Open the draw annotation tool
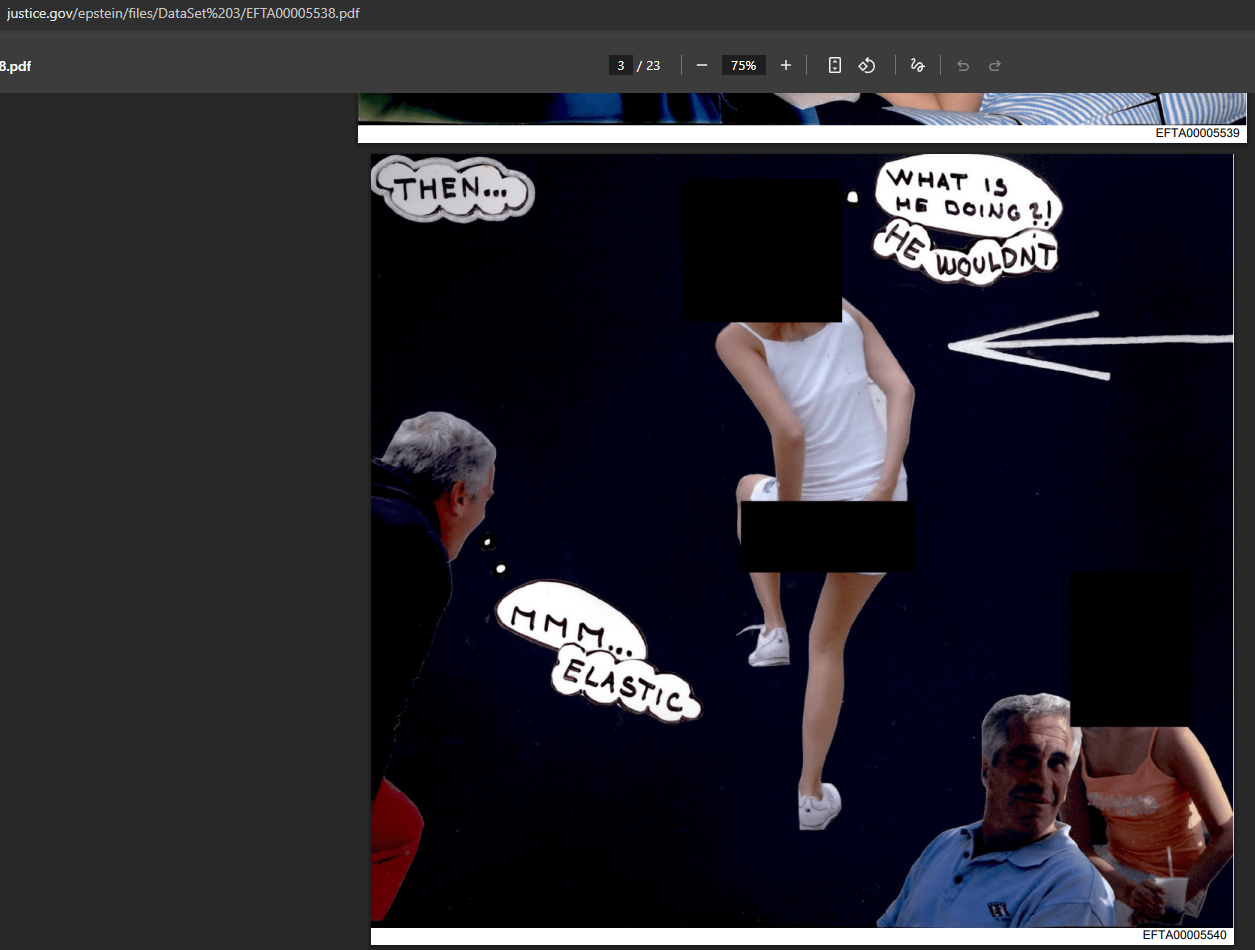This screenshot has width=1255, height=950. (917, 65)
